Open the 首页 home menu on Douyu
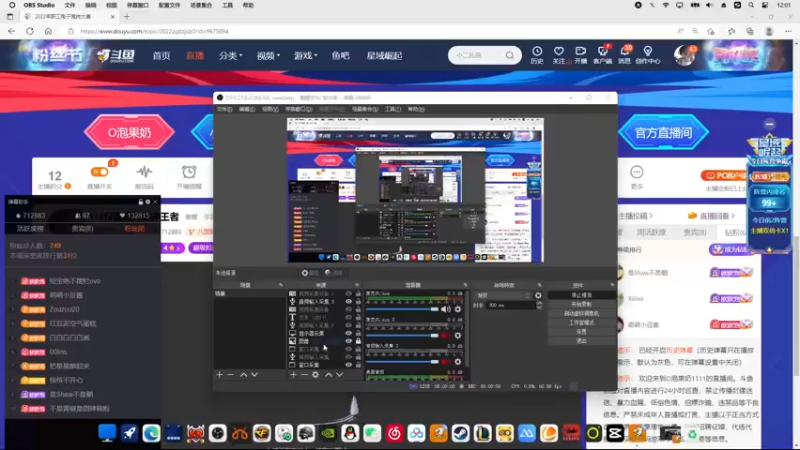Viewport: 800px width, 450px height. (x=161, y=55)
